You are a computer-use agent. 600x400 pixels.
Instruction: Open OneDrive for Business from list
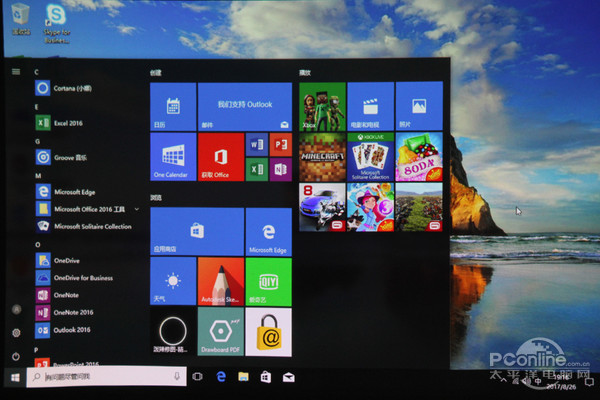tap(82, 278)
